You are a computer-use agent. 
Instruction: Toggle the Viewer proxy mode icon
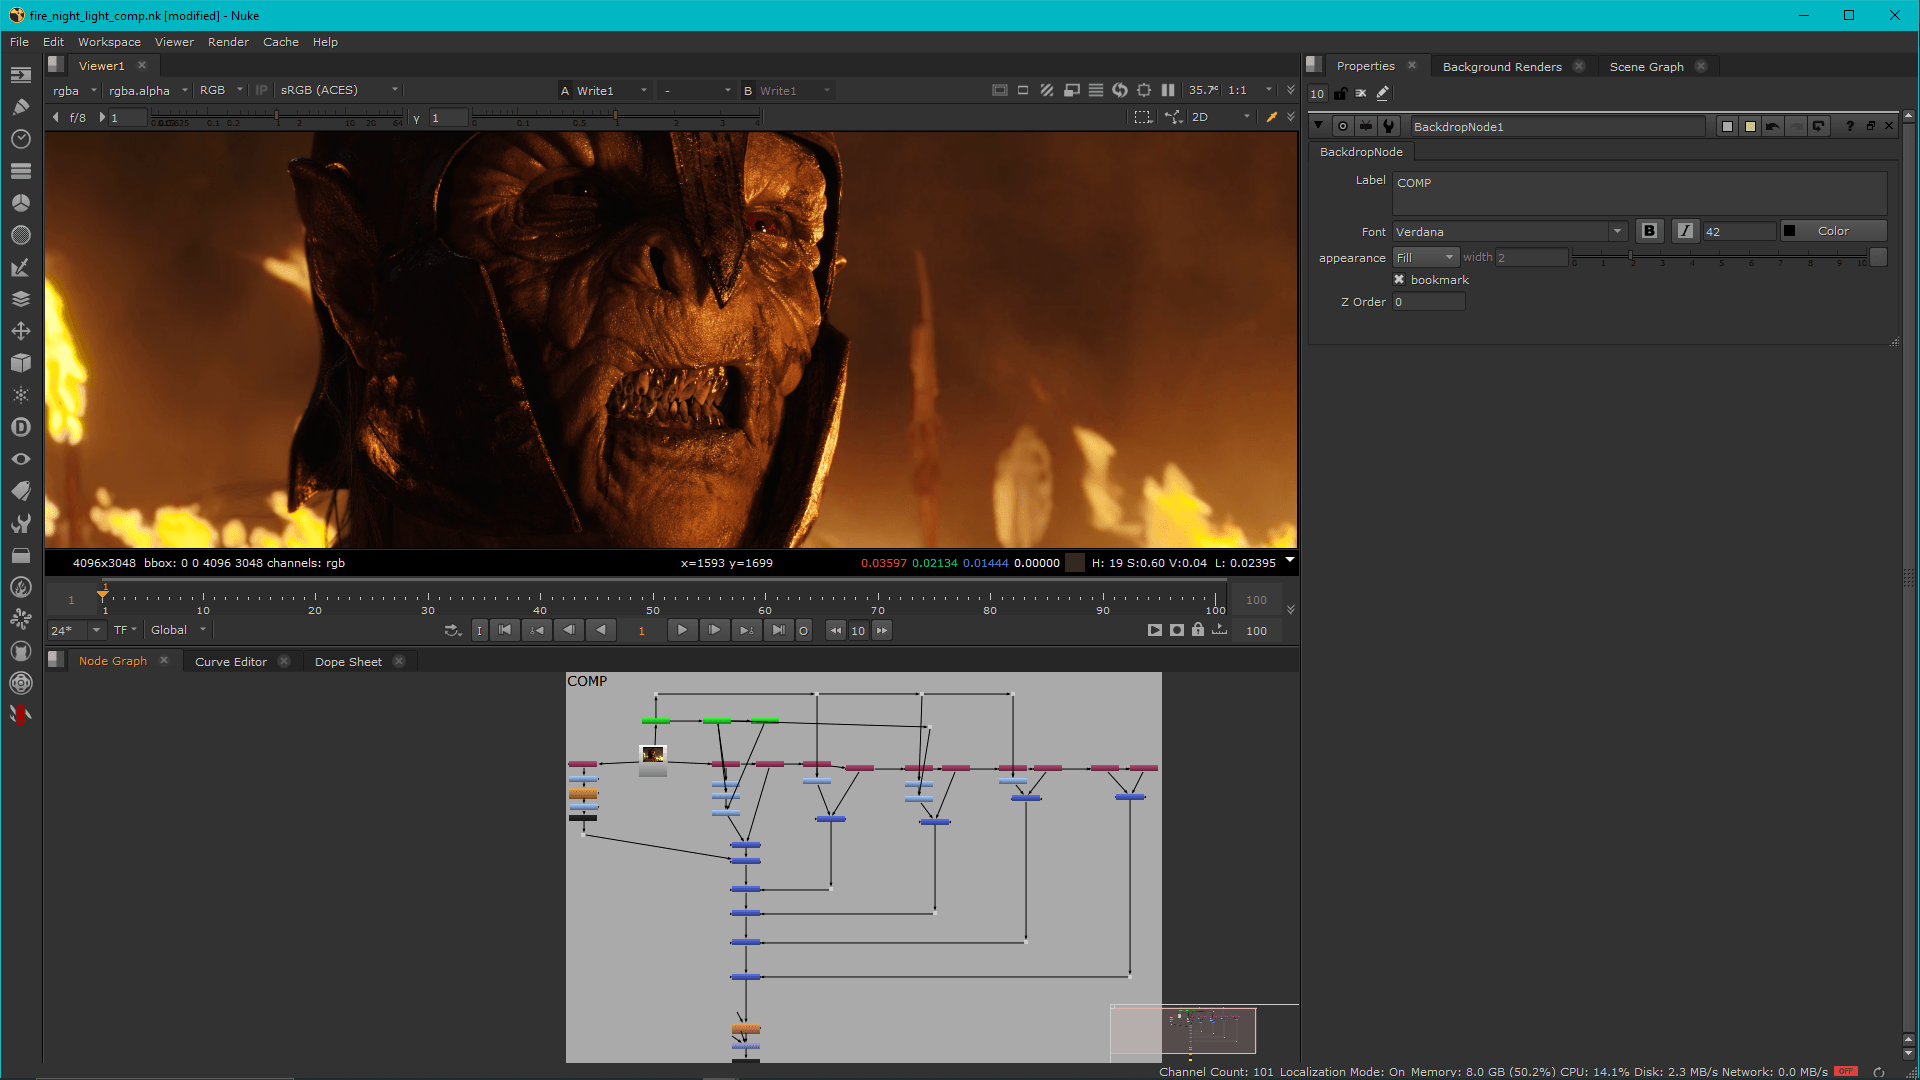point(1072,90)
